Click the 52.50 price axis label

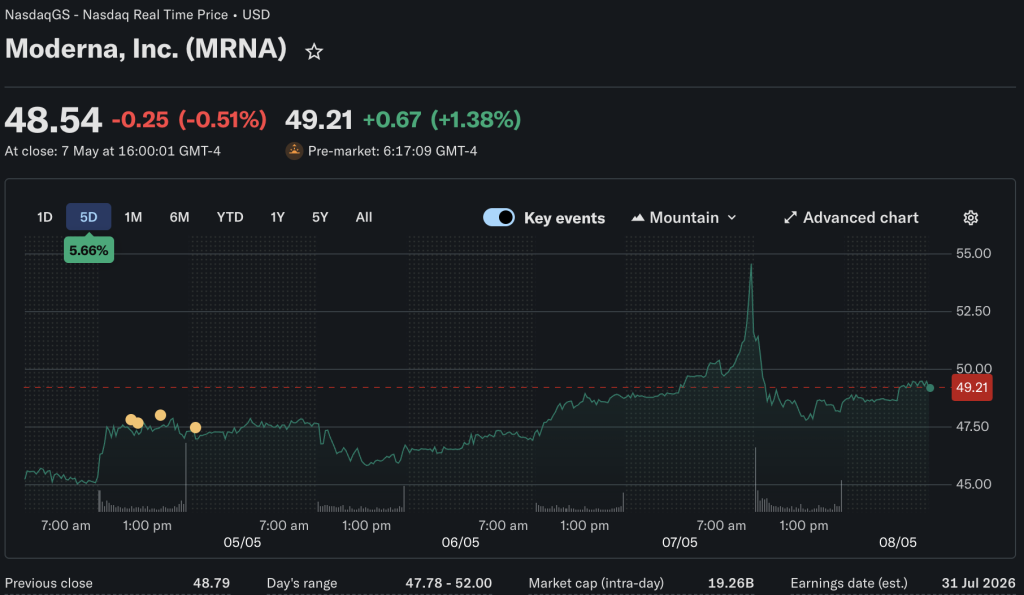point(973,311)
